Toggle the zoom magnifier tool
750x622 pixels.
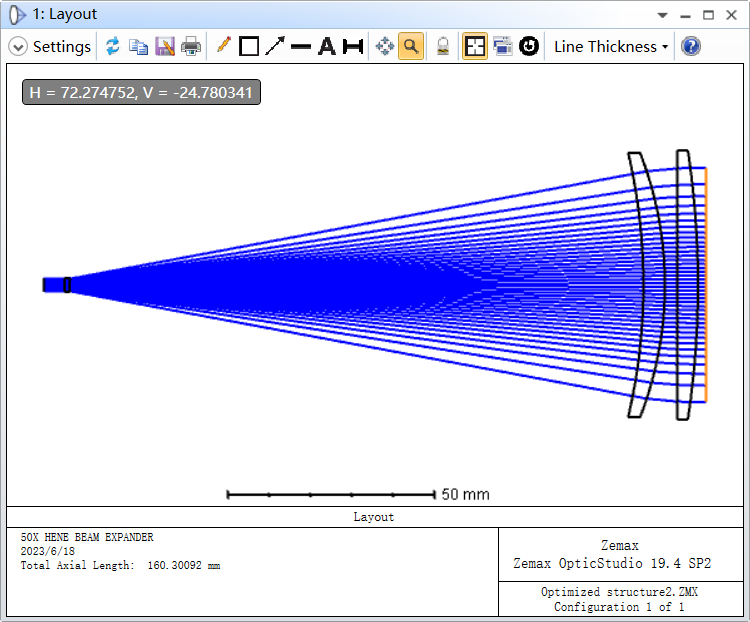[411, 46]
